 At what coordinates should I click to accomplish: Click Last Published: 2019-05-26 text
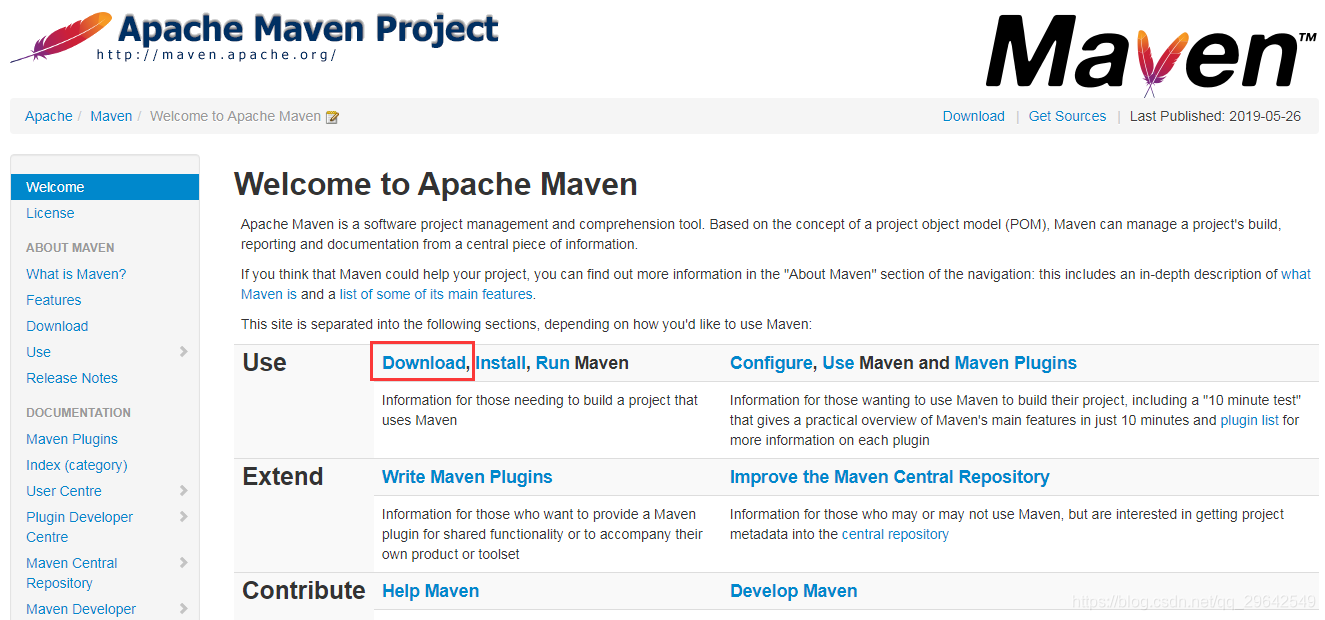point(1215,116)
